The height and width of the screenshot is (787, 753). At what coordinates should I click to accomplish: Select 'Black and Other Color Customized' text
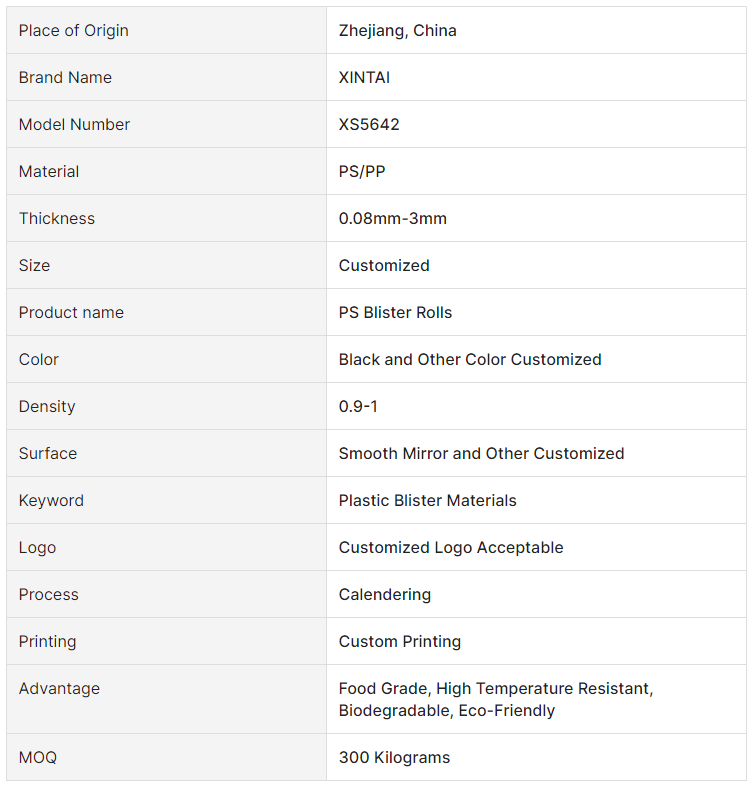coord(470,359)
